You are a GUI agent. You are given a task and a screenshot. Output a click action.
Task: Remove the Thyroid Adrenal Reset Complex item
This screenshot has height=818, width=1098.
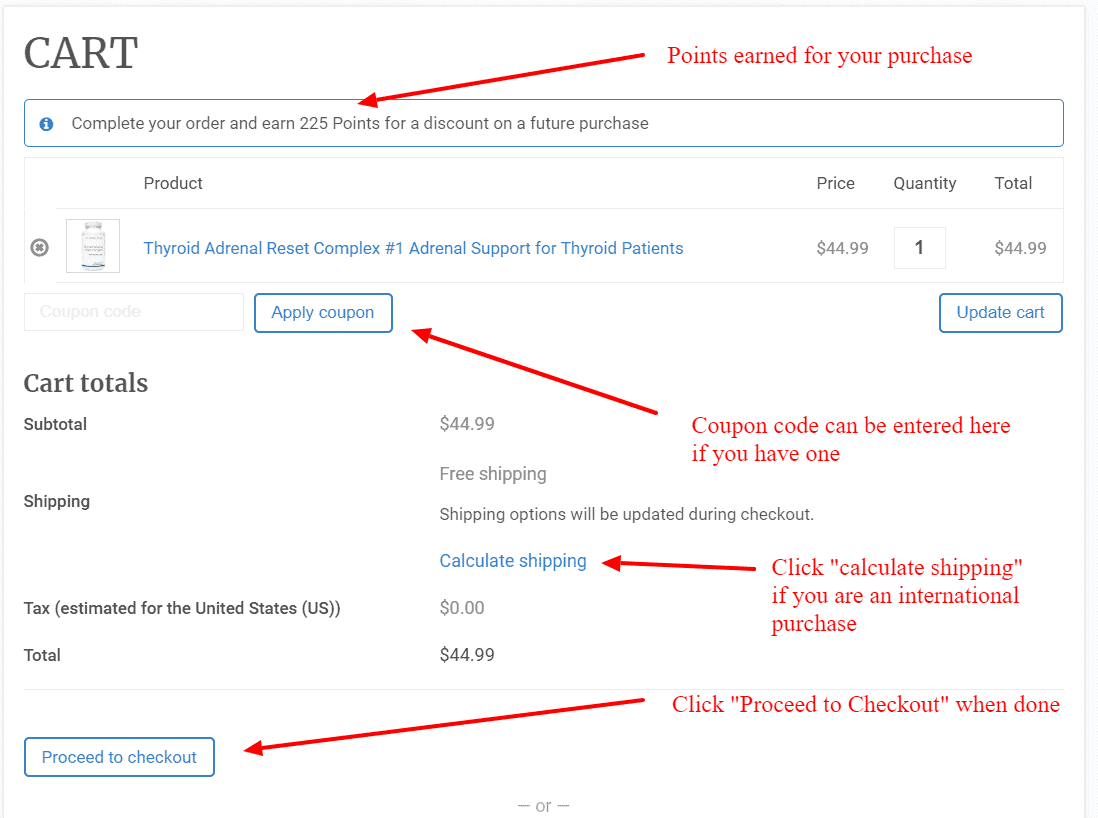(39, 247)
